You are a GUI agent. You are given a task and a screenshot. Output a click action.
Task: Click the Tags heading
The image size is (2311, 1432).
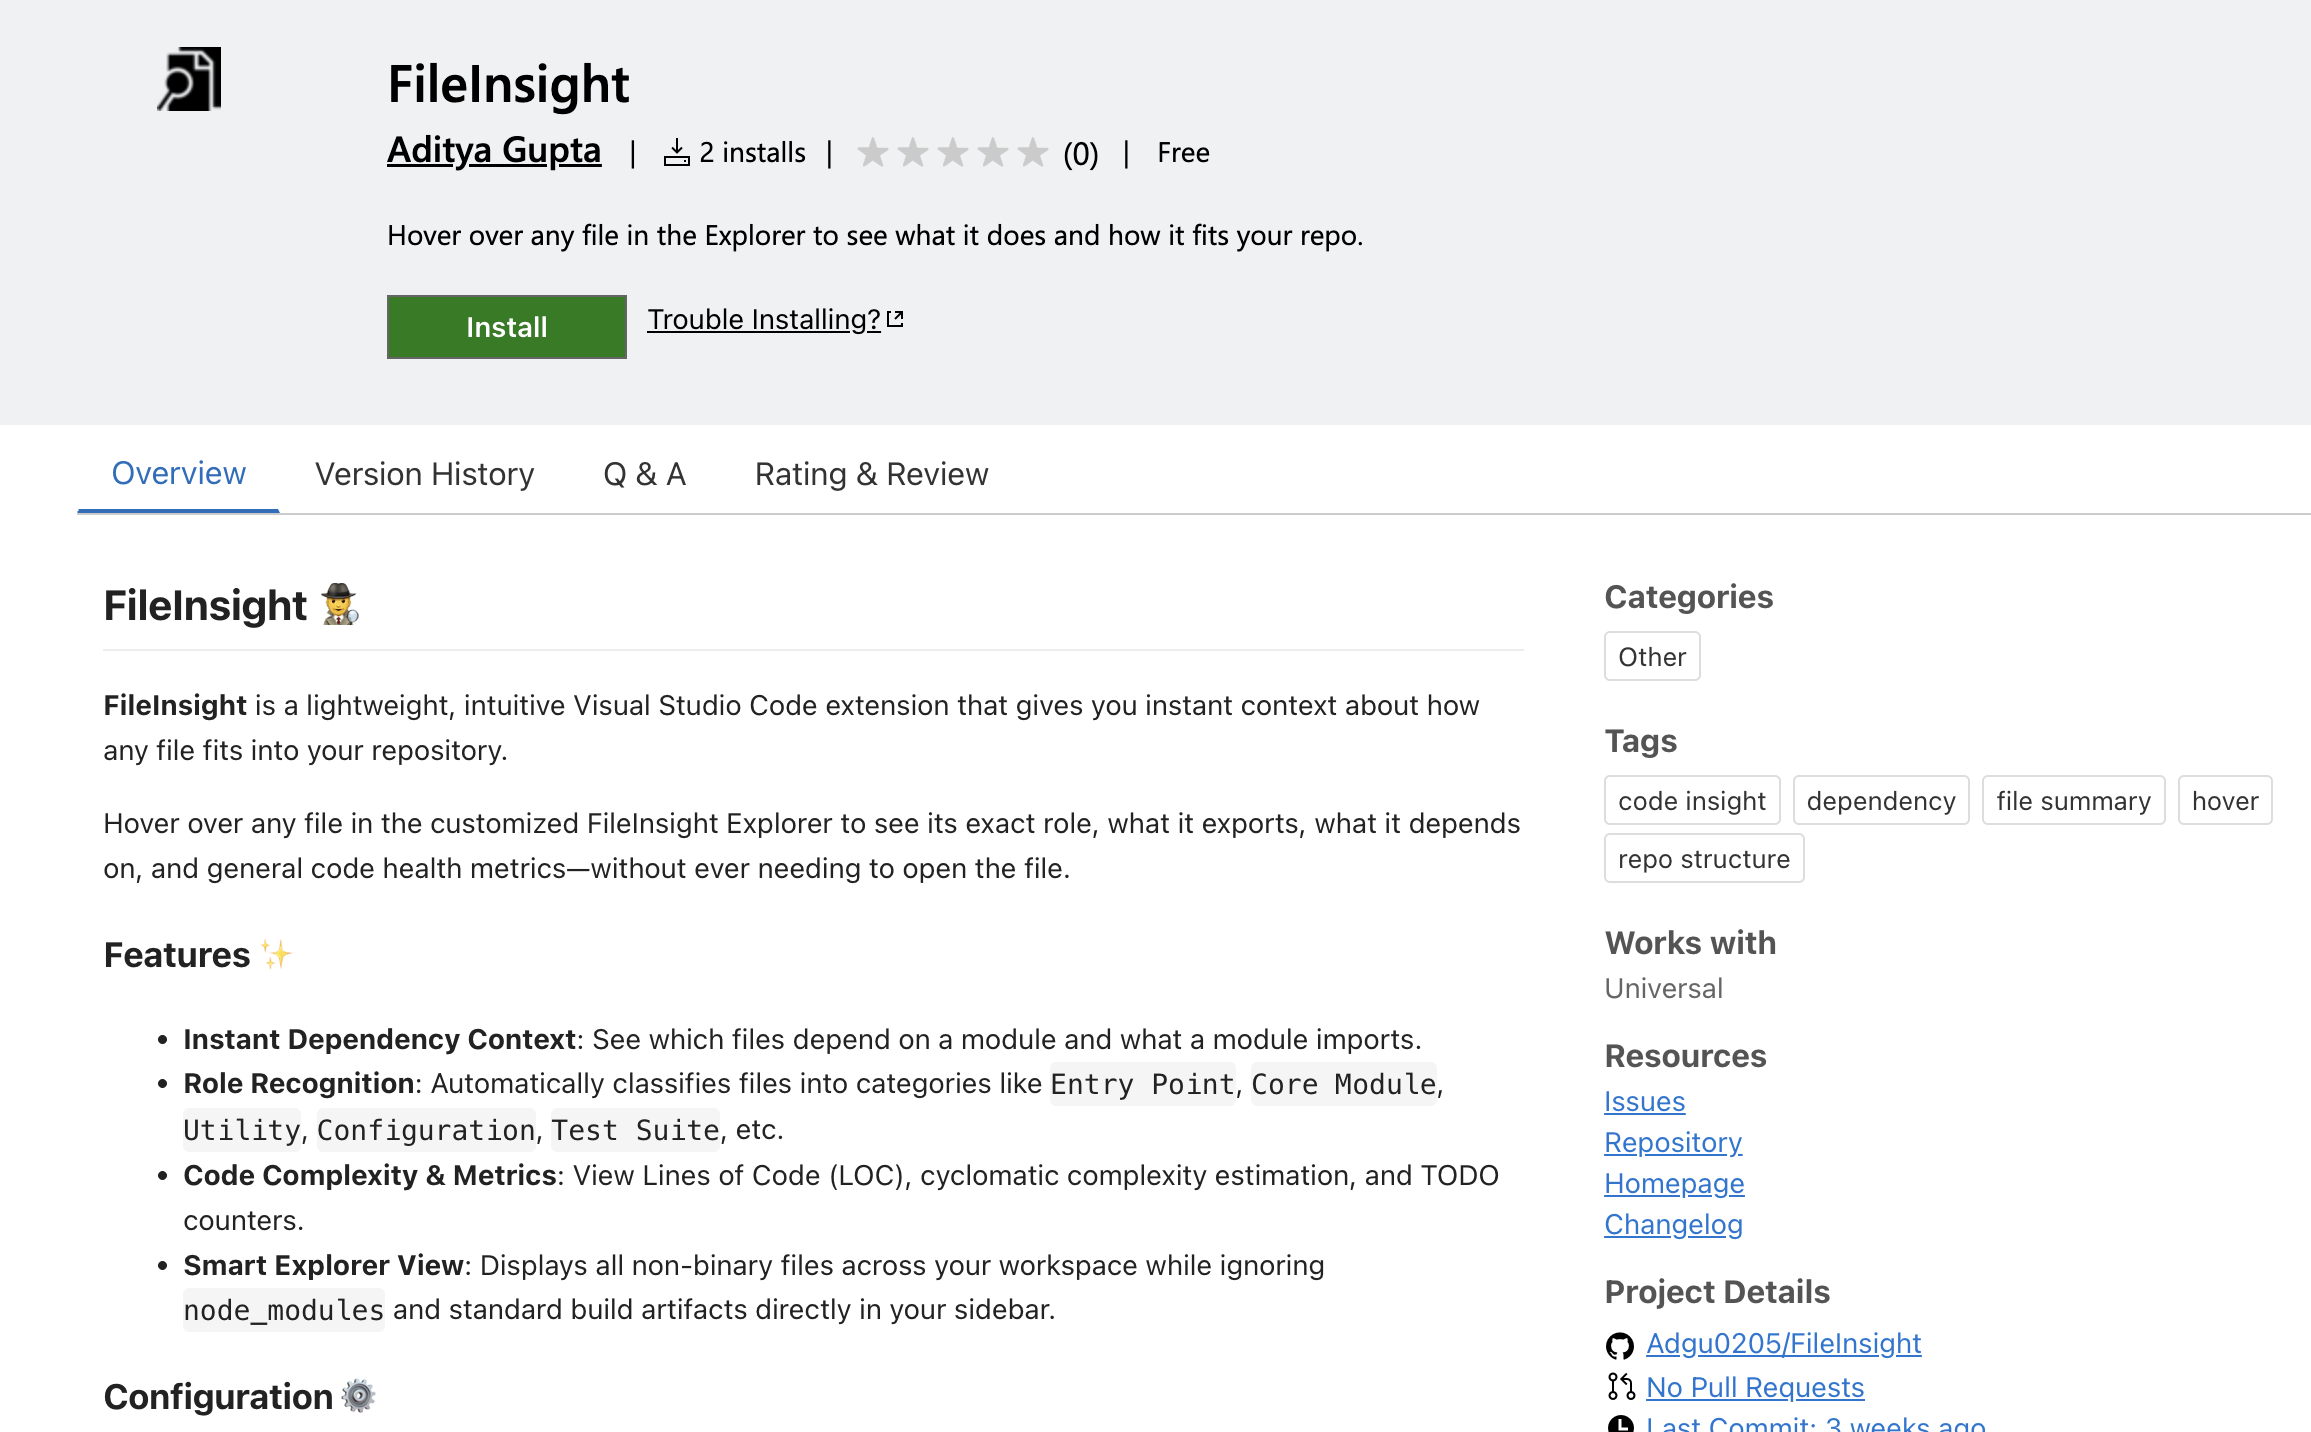(1641, 741)
